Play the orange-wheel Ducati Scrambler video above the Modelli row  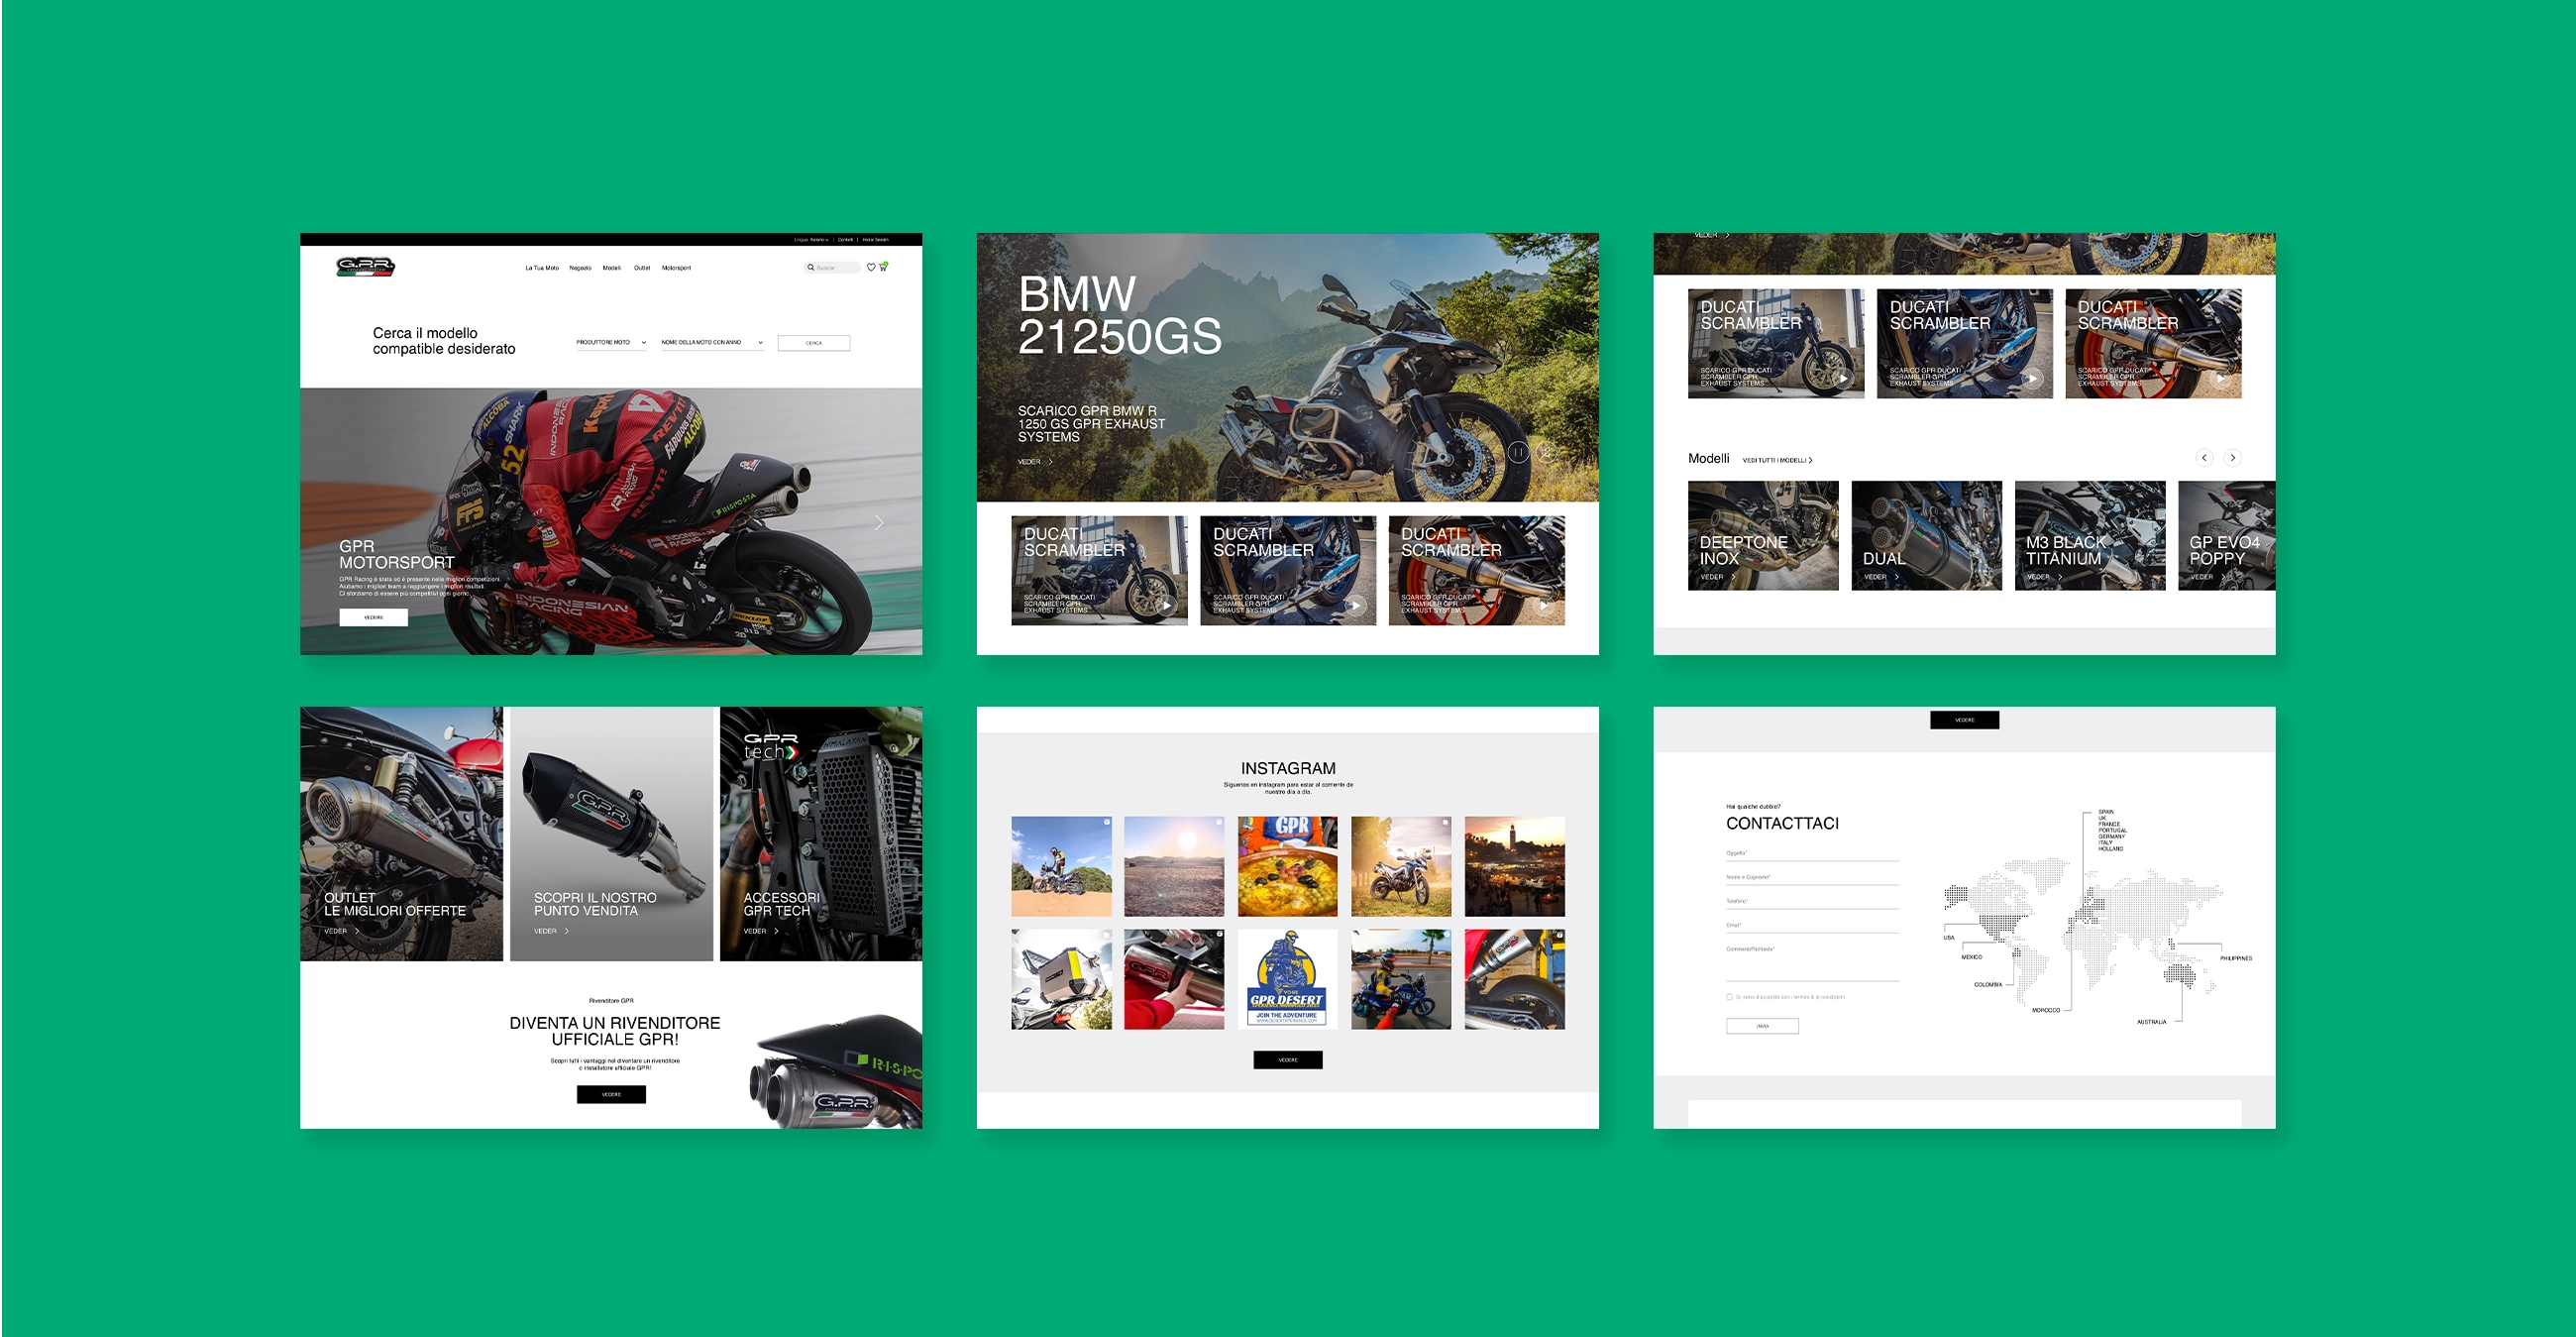[x=2220, y=378]
